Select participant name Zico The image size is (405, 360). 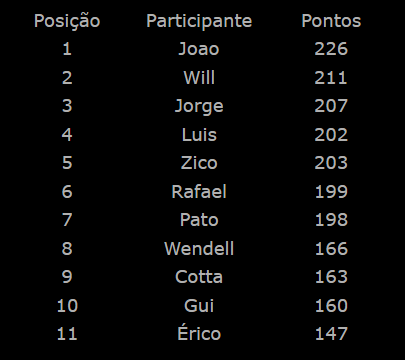click(199, 163)
